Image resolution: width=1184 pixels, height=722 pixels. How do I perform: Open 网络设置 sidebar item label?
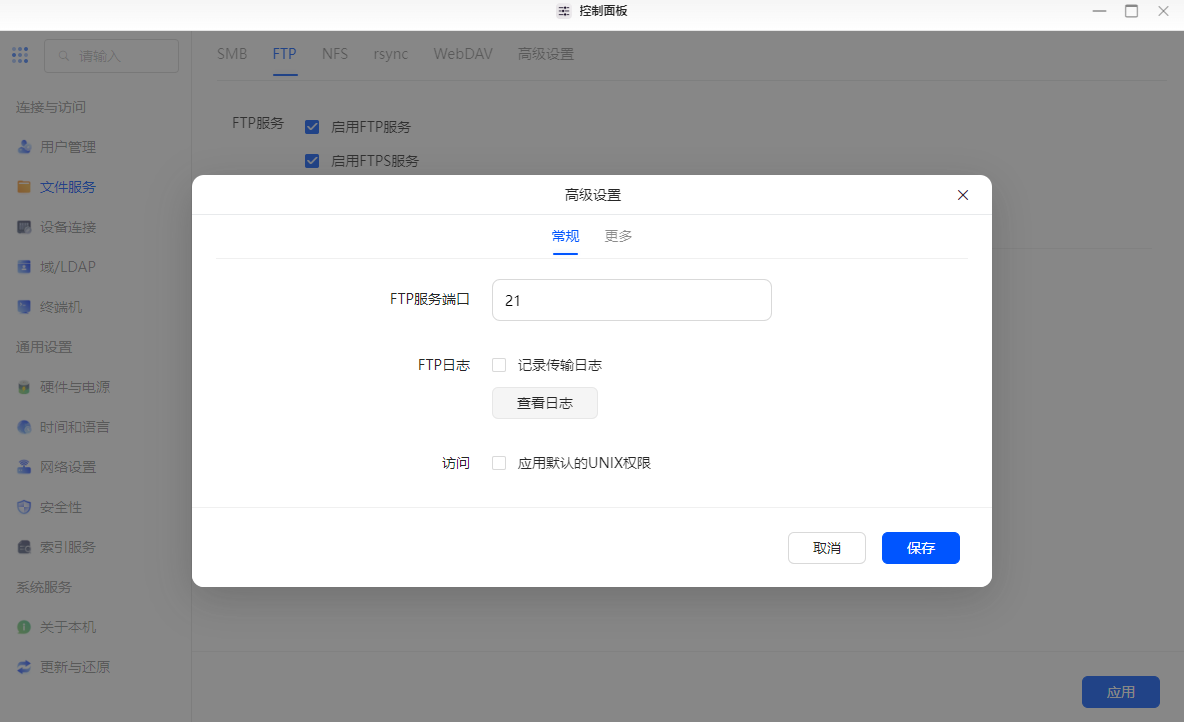pos(68,467)
